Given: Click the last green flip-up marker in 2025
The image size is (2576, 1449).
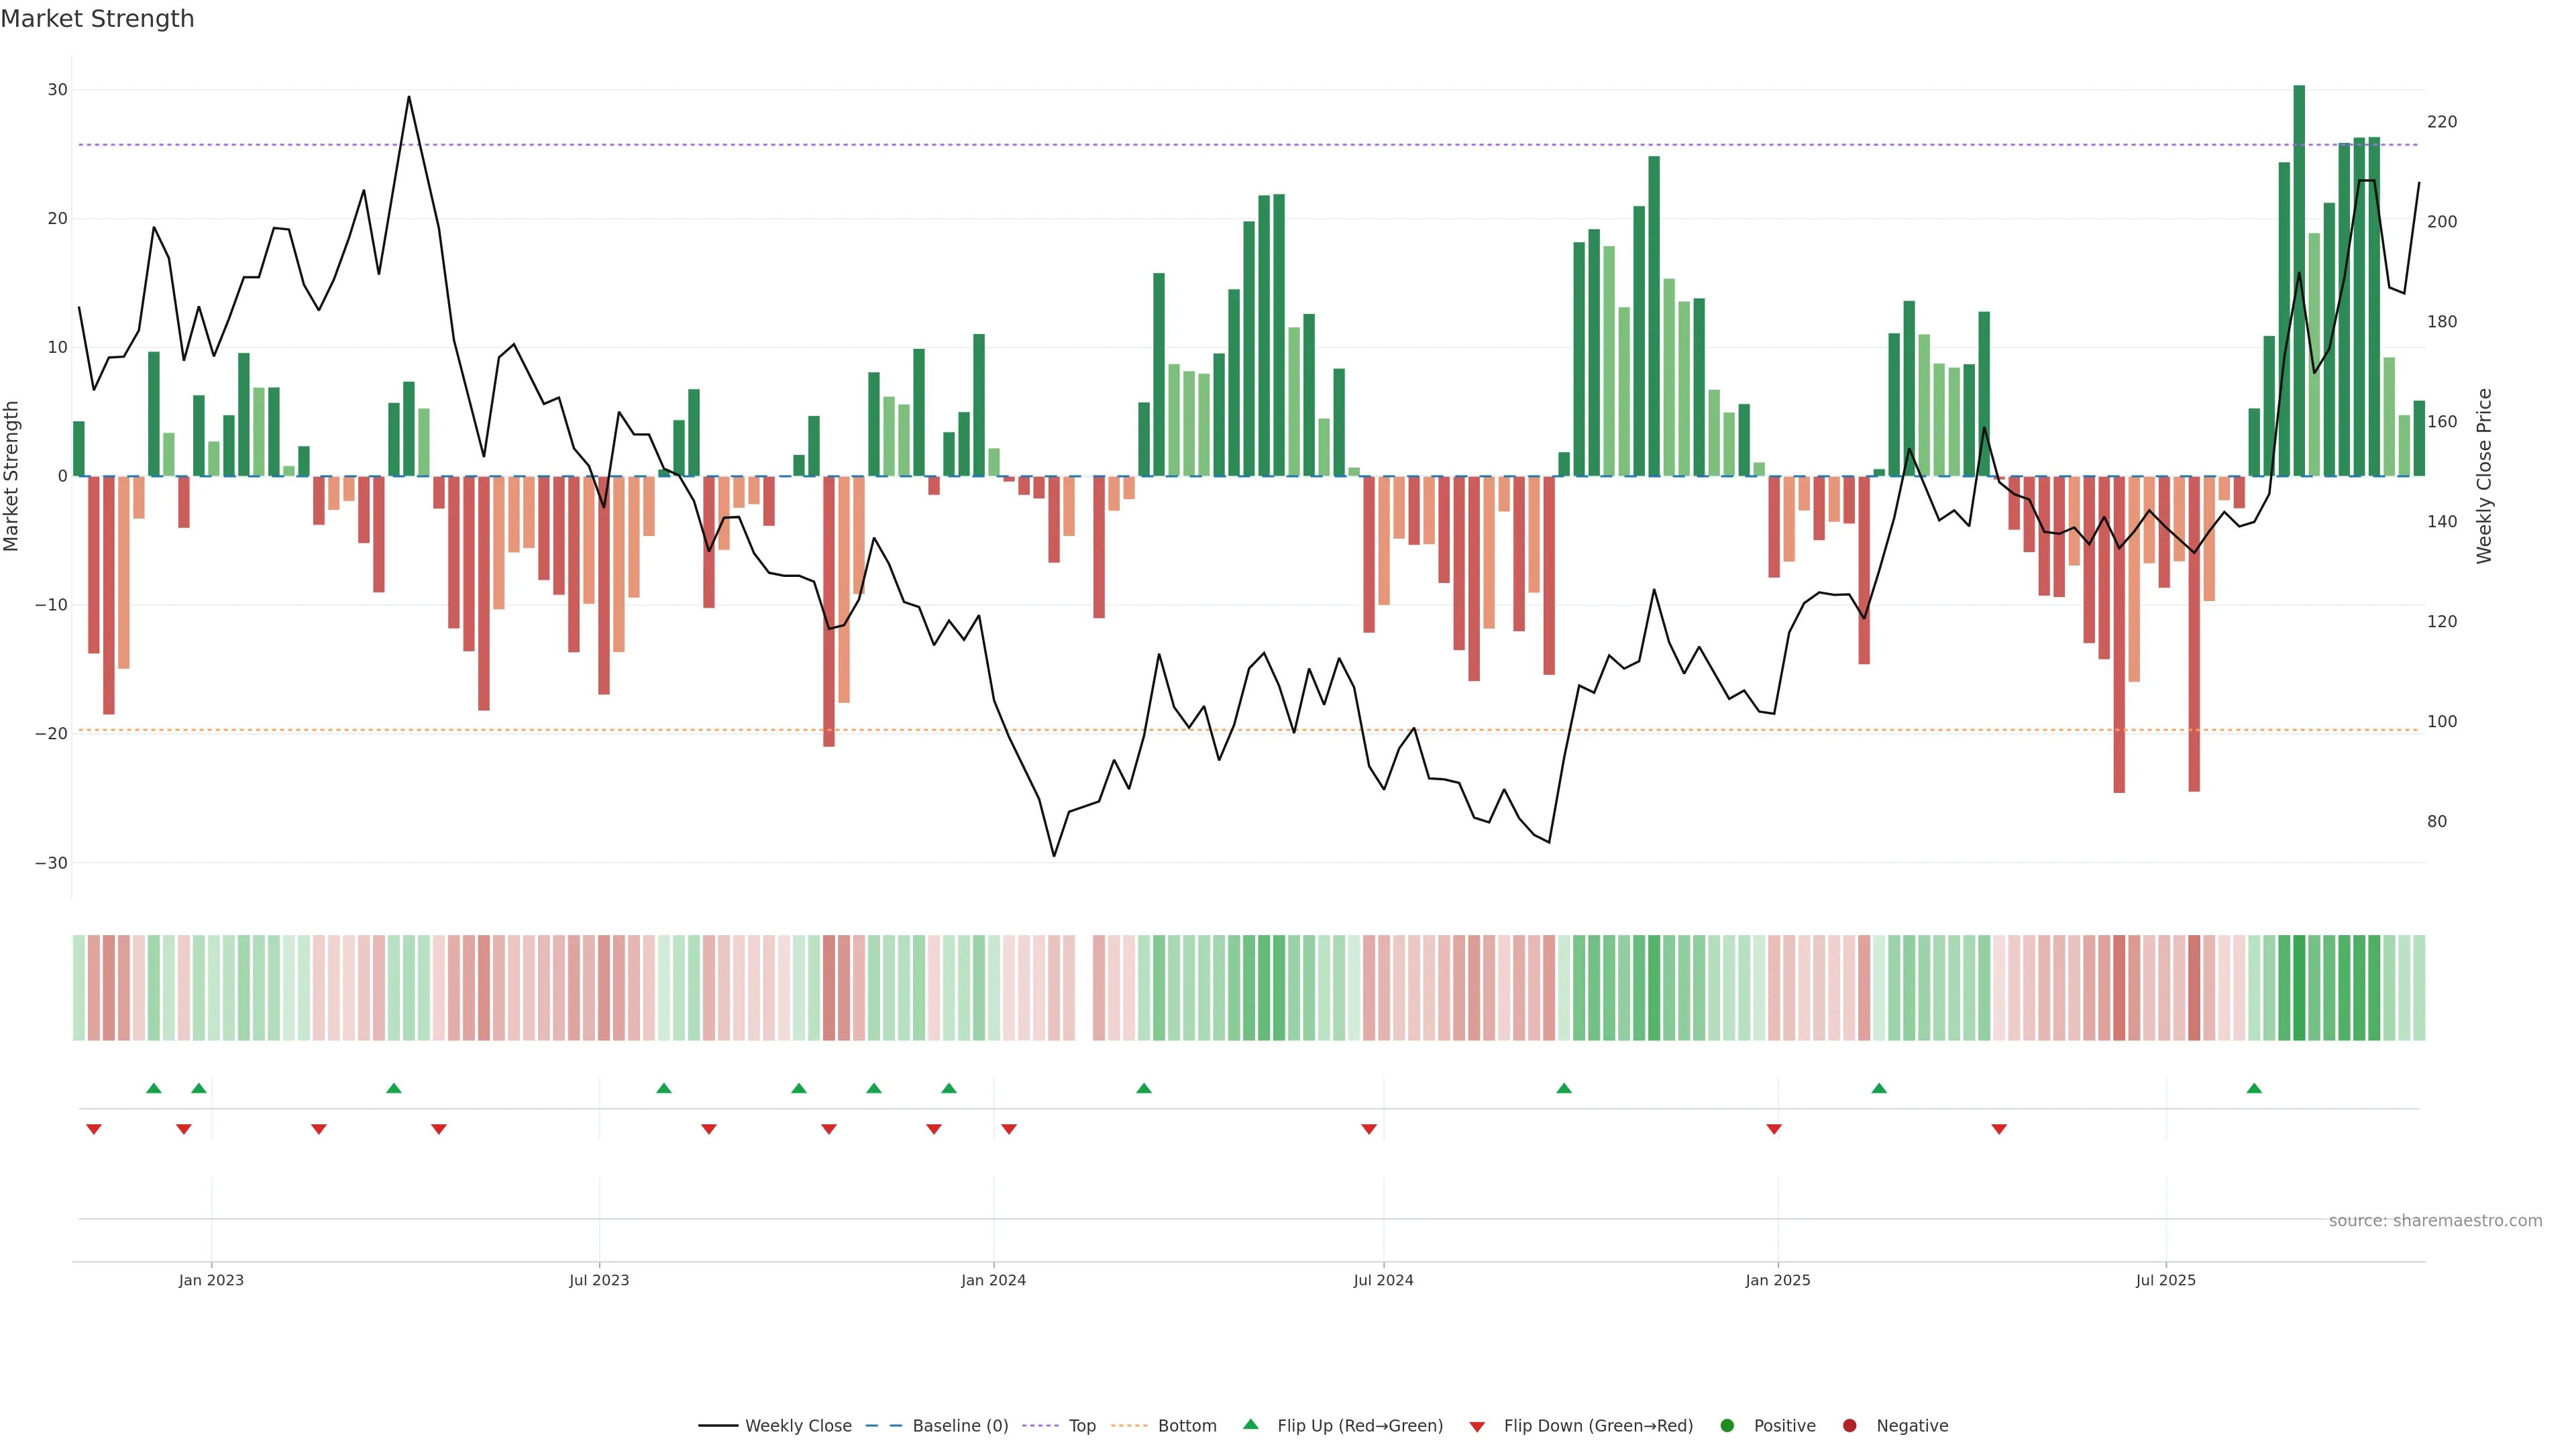Looking at the screenshot, I should [2254, 1088].
